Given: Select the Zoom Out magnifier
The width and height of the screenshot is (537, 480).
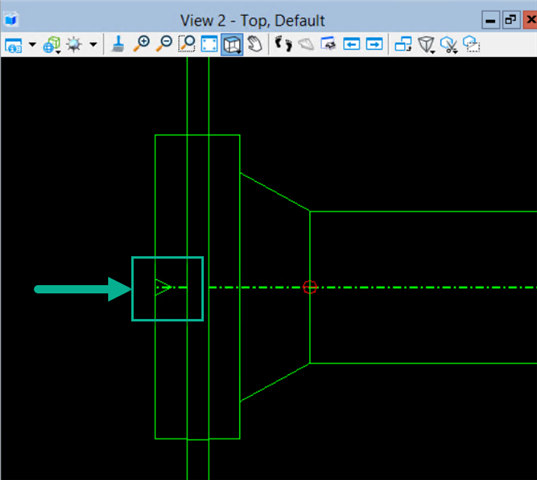Looking at the screenshot, I should [164, 44].
